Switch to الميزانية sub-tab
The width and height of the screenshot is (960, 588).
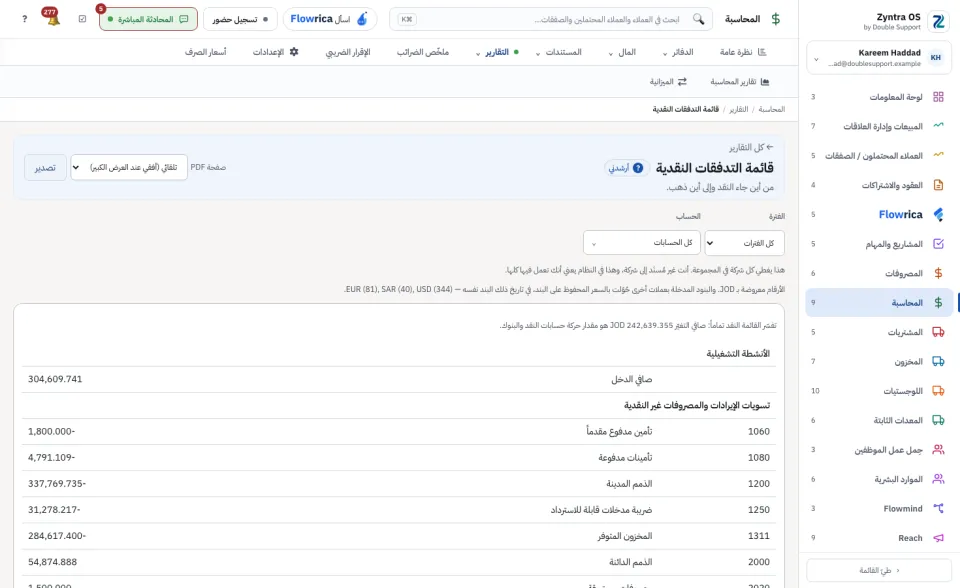point(668,81)
